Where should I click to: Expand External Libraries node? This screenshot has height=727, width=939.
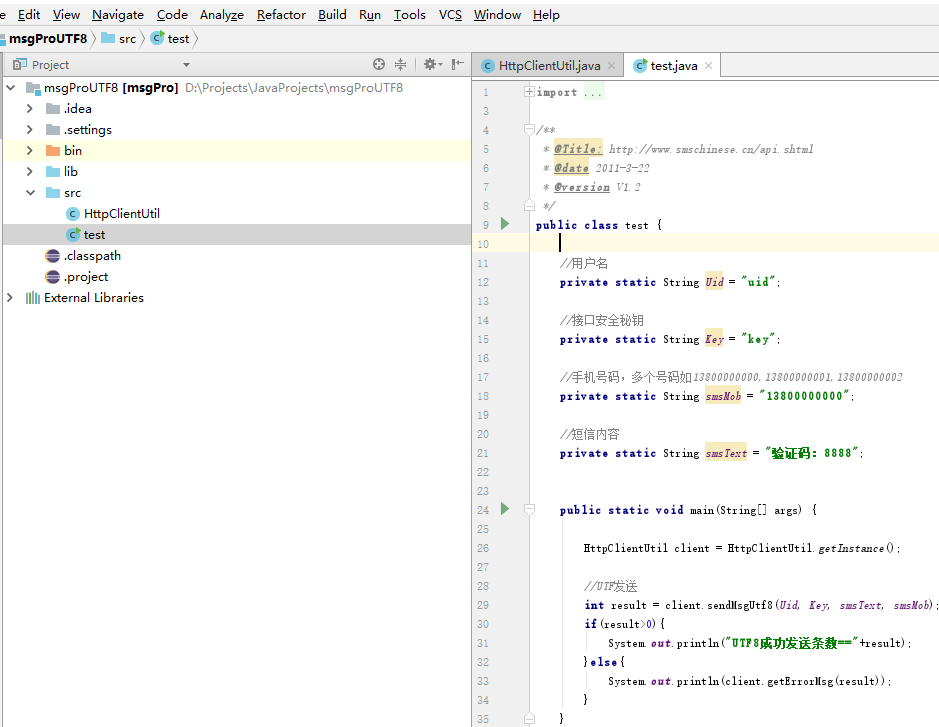click(10, 298)
